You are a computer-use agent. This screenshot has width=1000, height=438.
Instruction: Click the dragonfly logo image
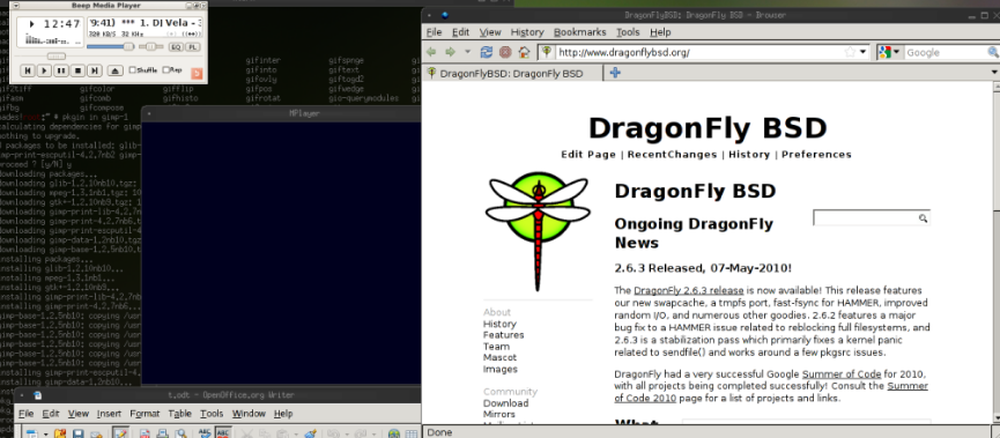tap(538, 231)
